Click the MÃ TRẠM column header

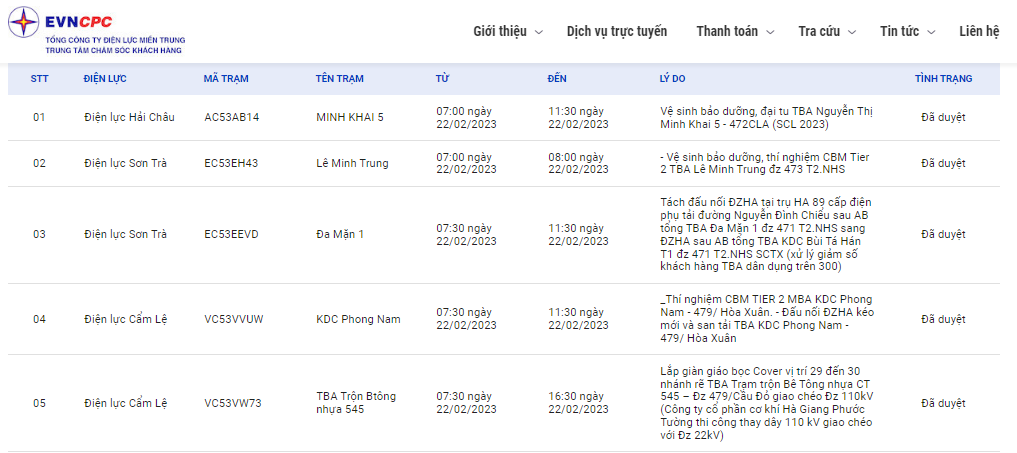226,79
